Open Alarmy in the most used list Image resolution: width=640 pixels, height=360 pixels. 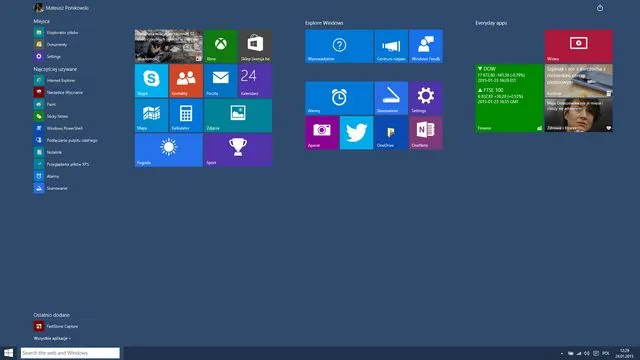point(47,176)
